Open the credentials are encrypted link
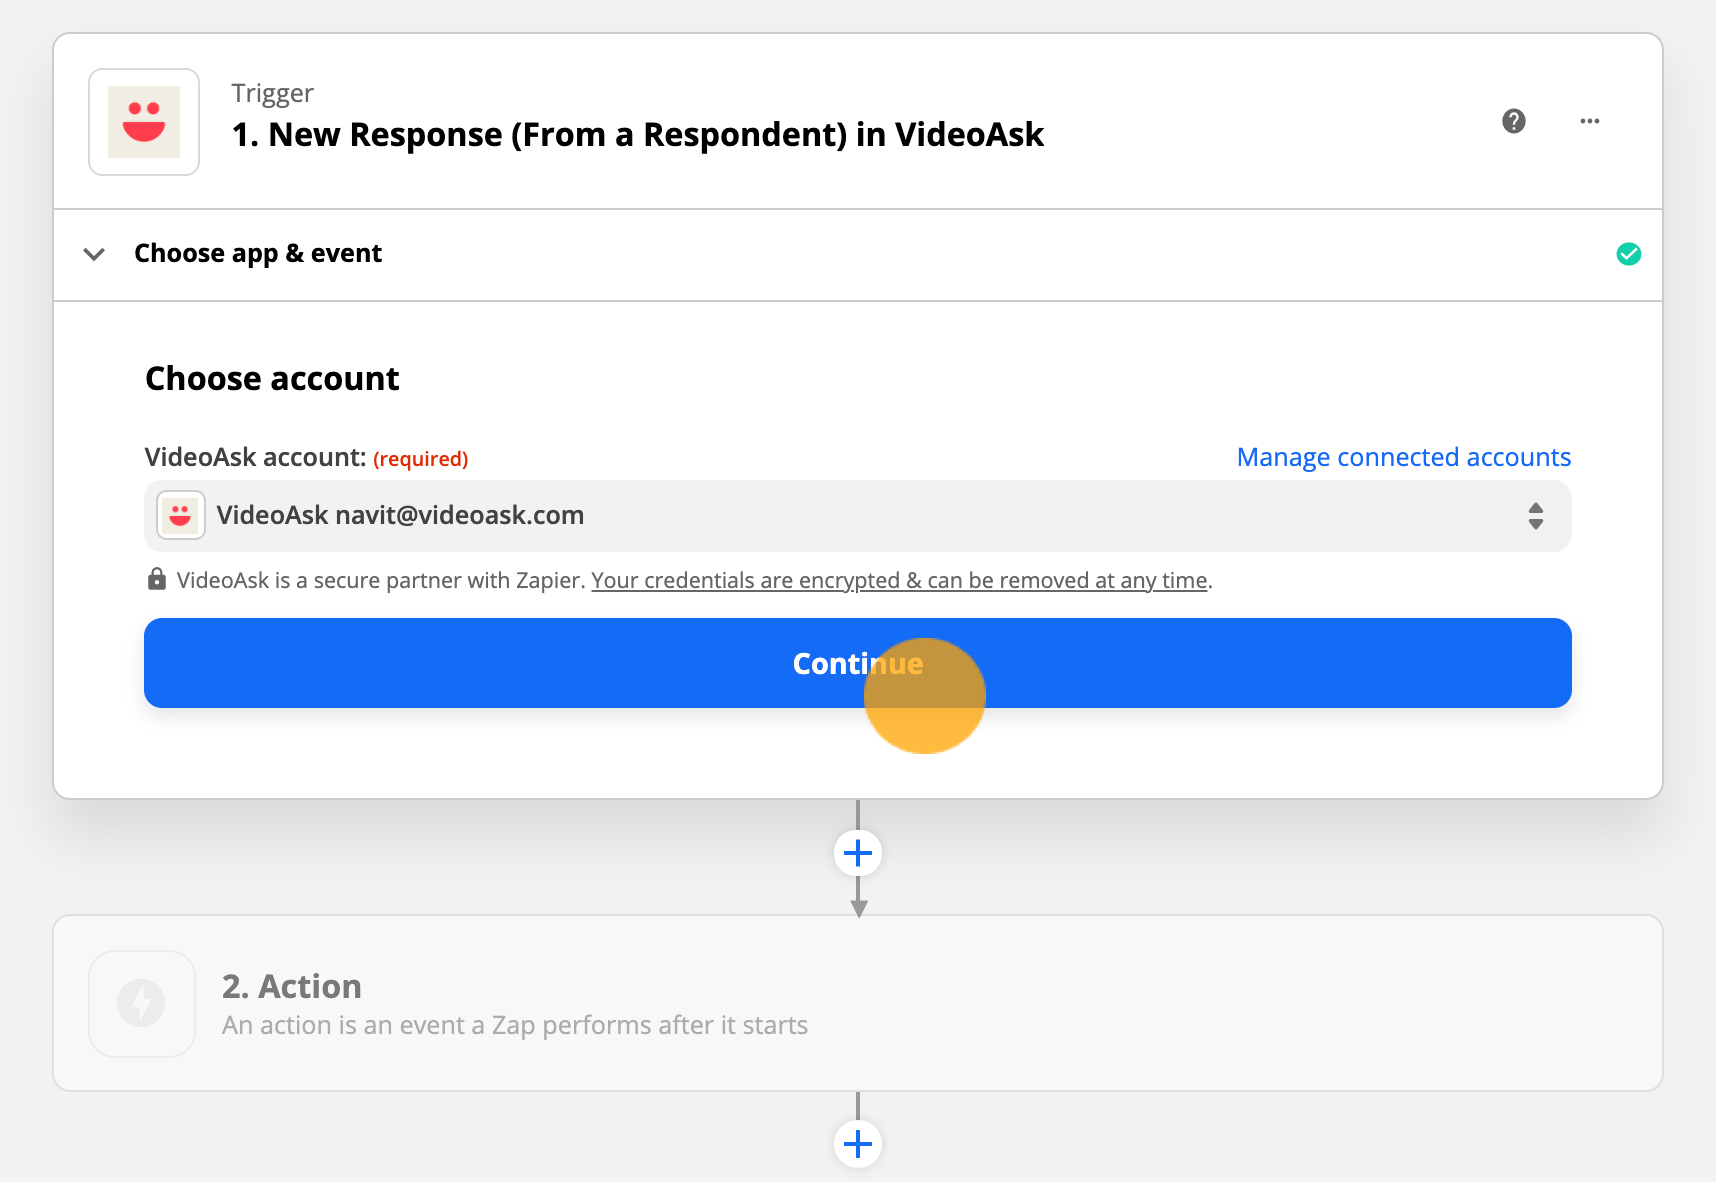This screenshot has height=1182, width=1716. tap(899, 580)
